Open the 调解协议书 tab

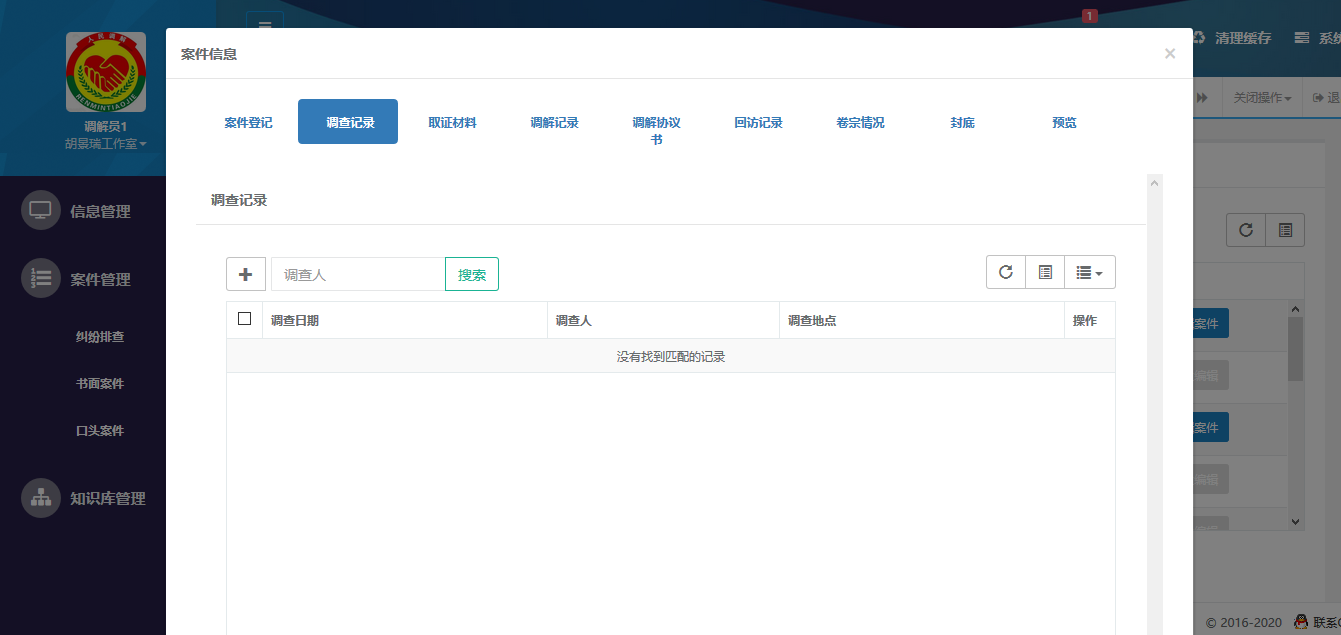656,121
